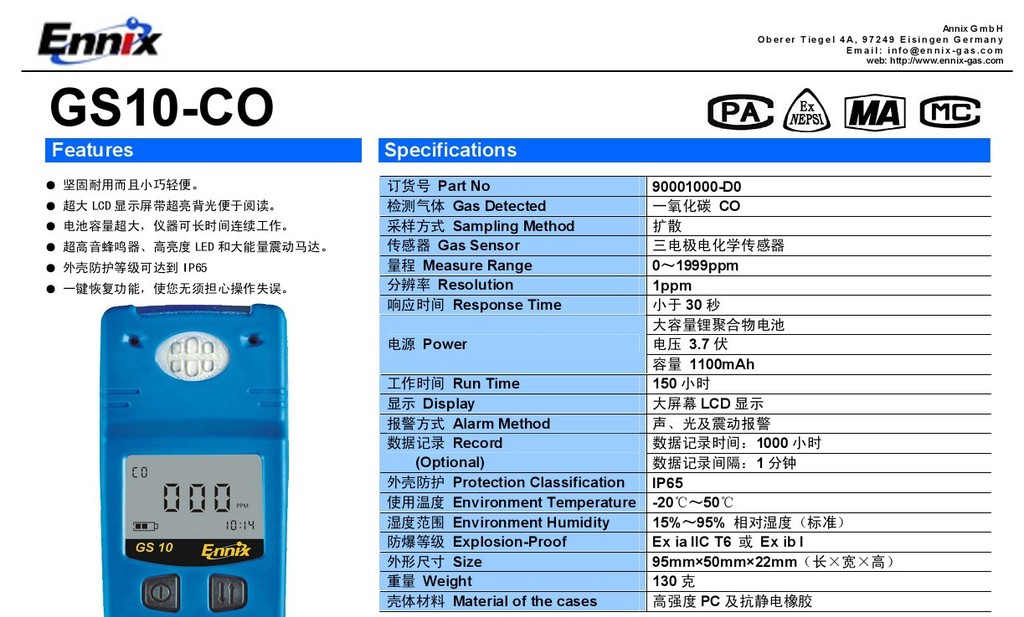Click the Ex NEPSI hexagon logo
This screenshot has width=1024, height=617.
[x=807, y=111]
